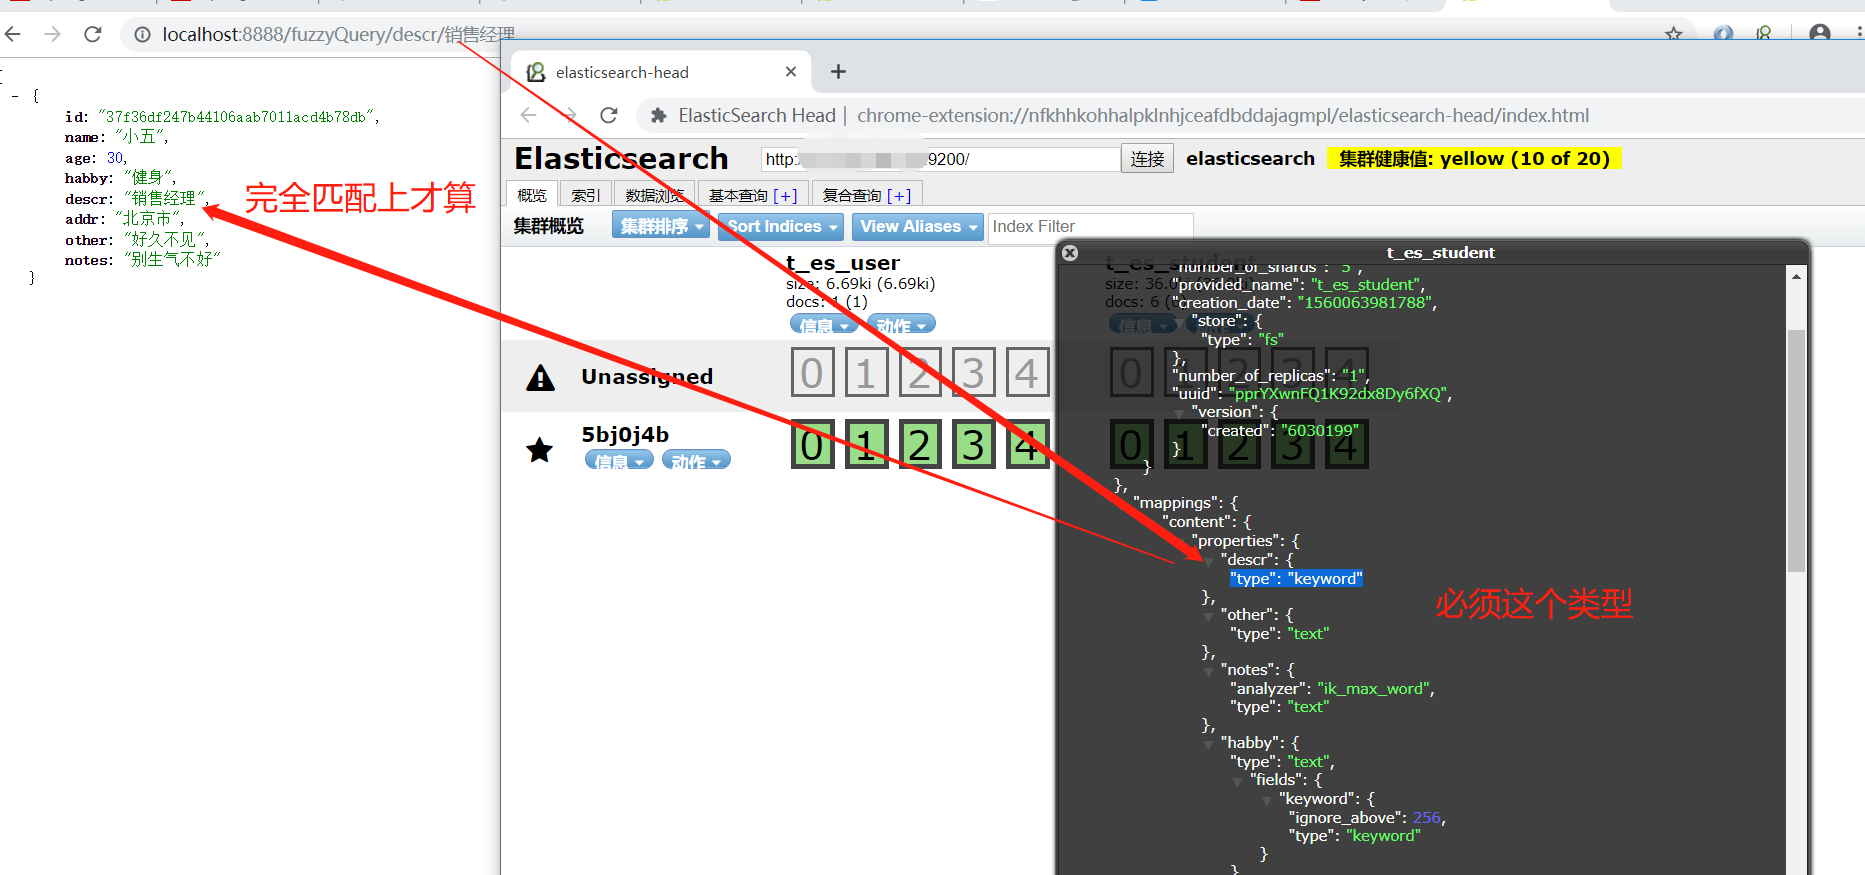Click the t_es_student dialog scrollbar thumb
The image size is (1865, 875).
pyautogui.click(x=1796, y=450)
